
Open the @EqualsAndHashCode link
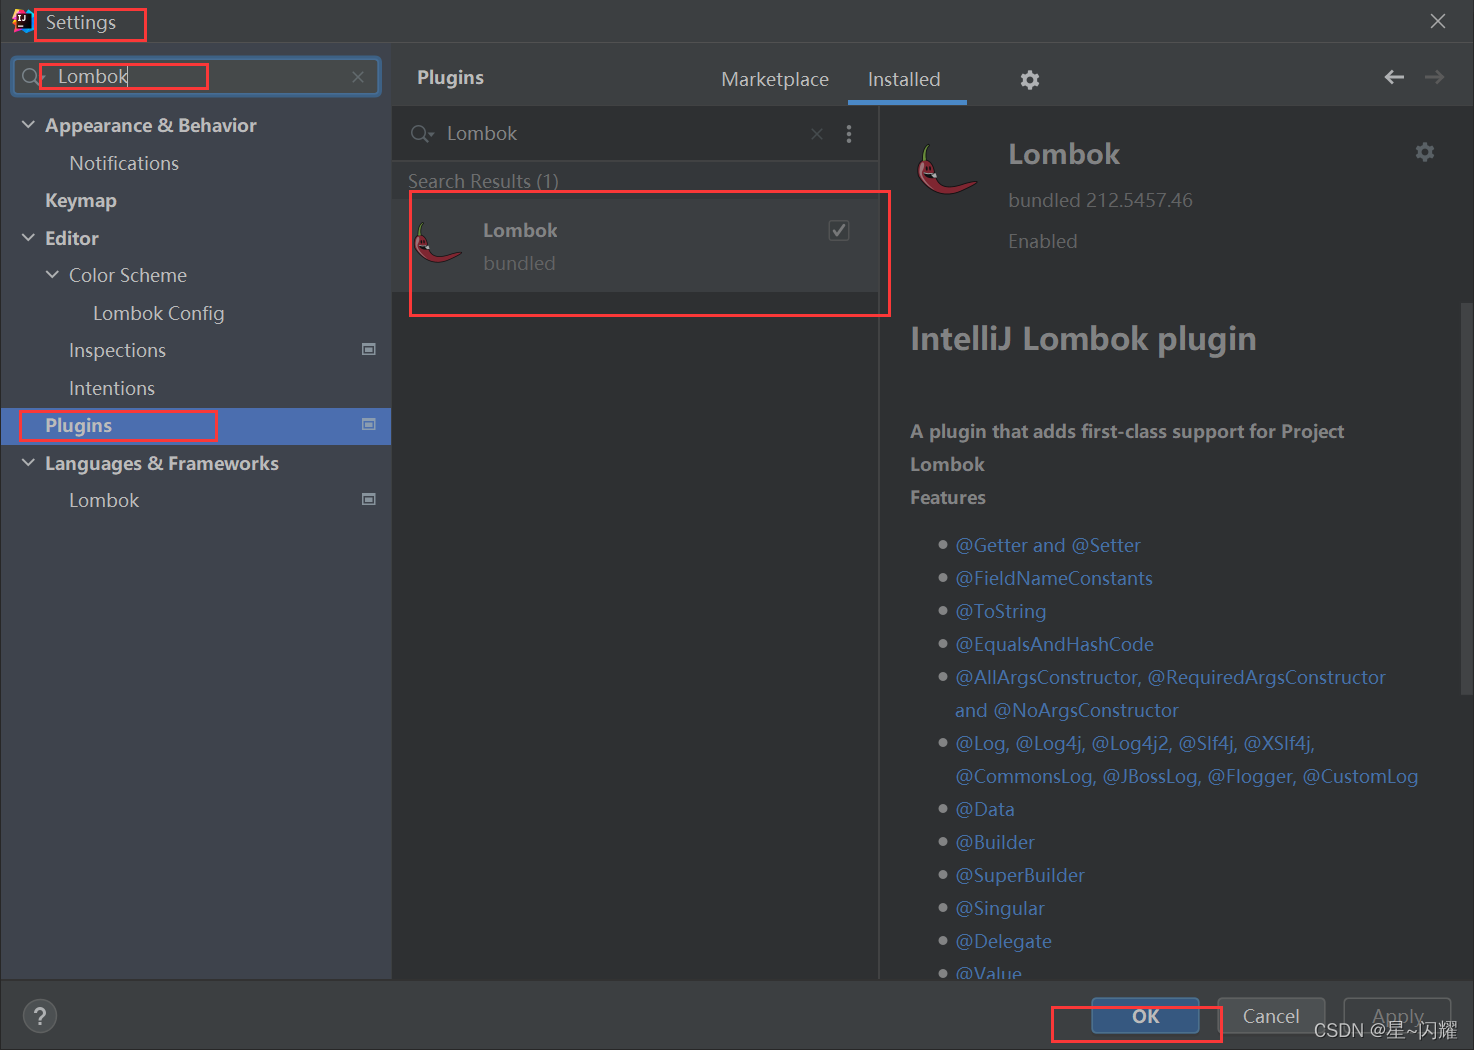(x=1055, y=644)
